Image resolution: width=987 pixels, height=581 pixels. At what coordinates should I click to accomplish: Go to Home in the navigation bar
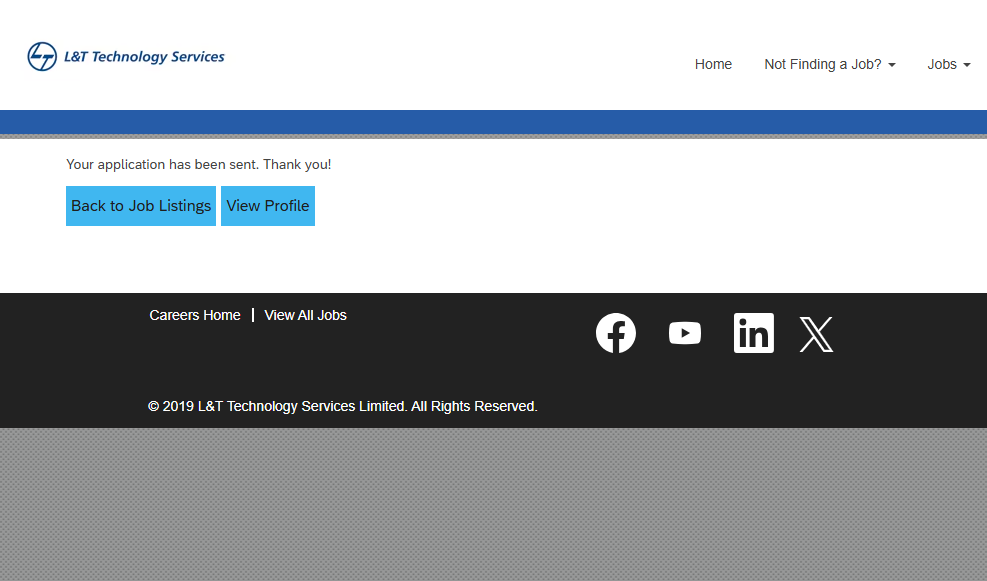pyautogui.click(x=713, y=64)
